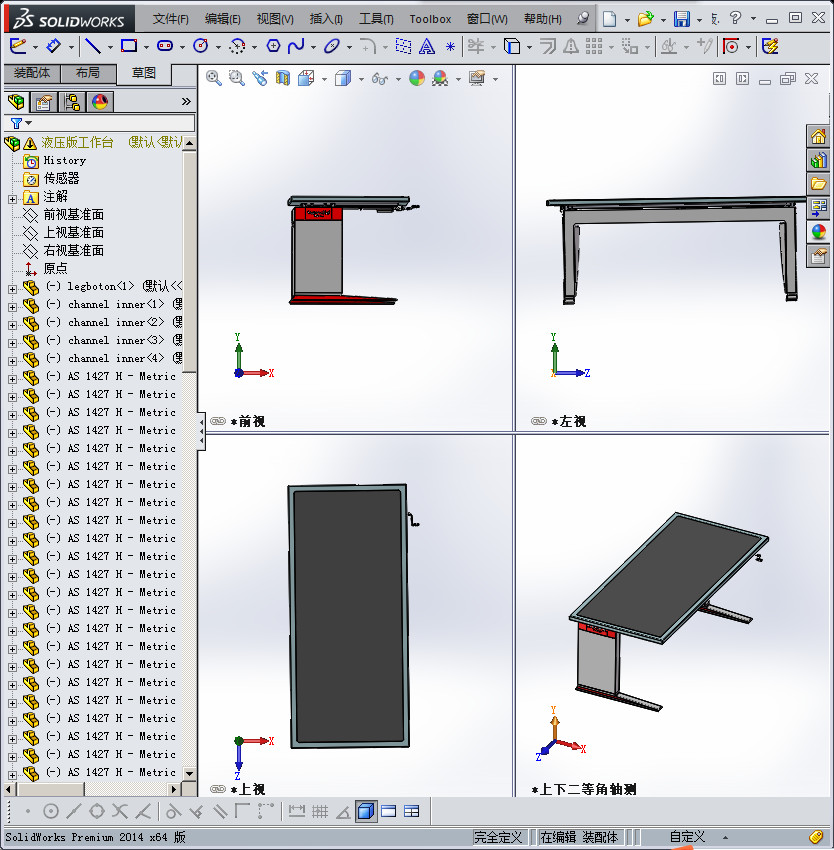This screenshot has height=850, width=834.
Task: Click the Save icon in title toolbar
Action: (682, 19)
